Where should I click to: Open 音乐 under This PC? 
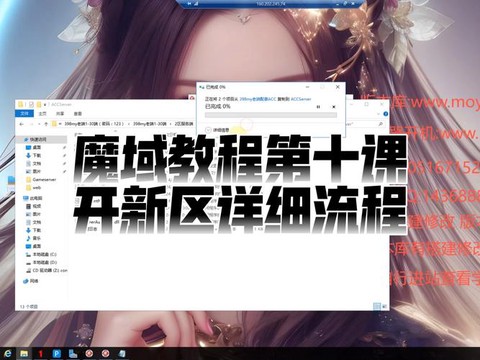tap(34, 238)
